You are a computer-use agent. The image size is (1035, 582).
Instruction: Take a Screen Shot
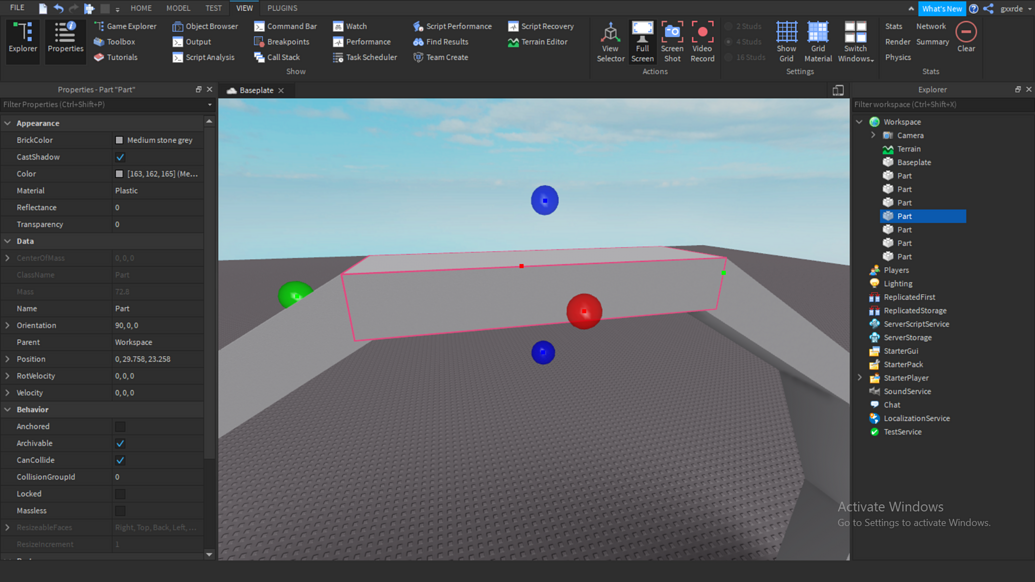pyautogui.click(x=672, y=42)
